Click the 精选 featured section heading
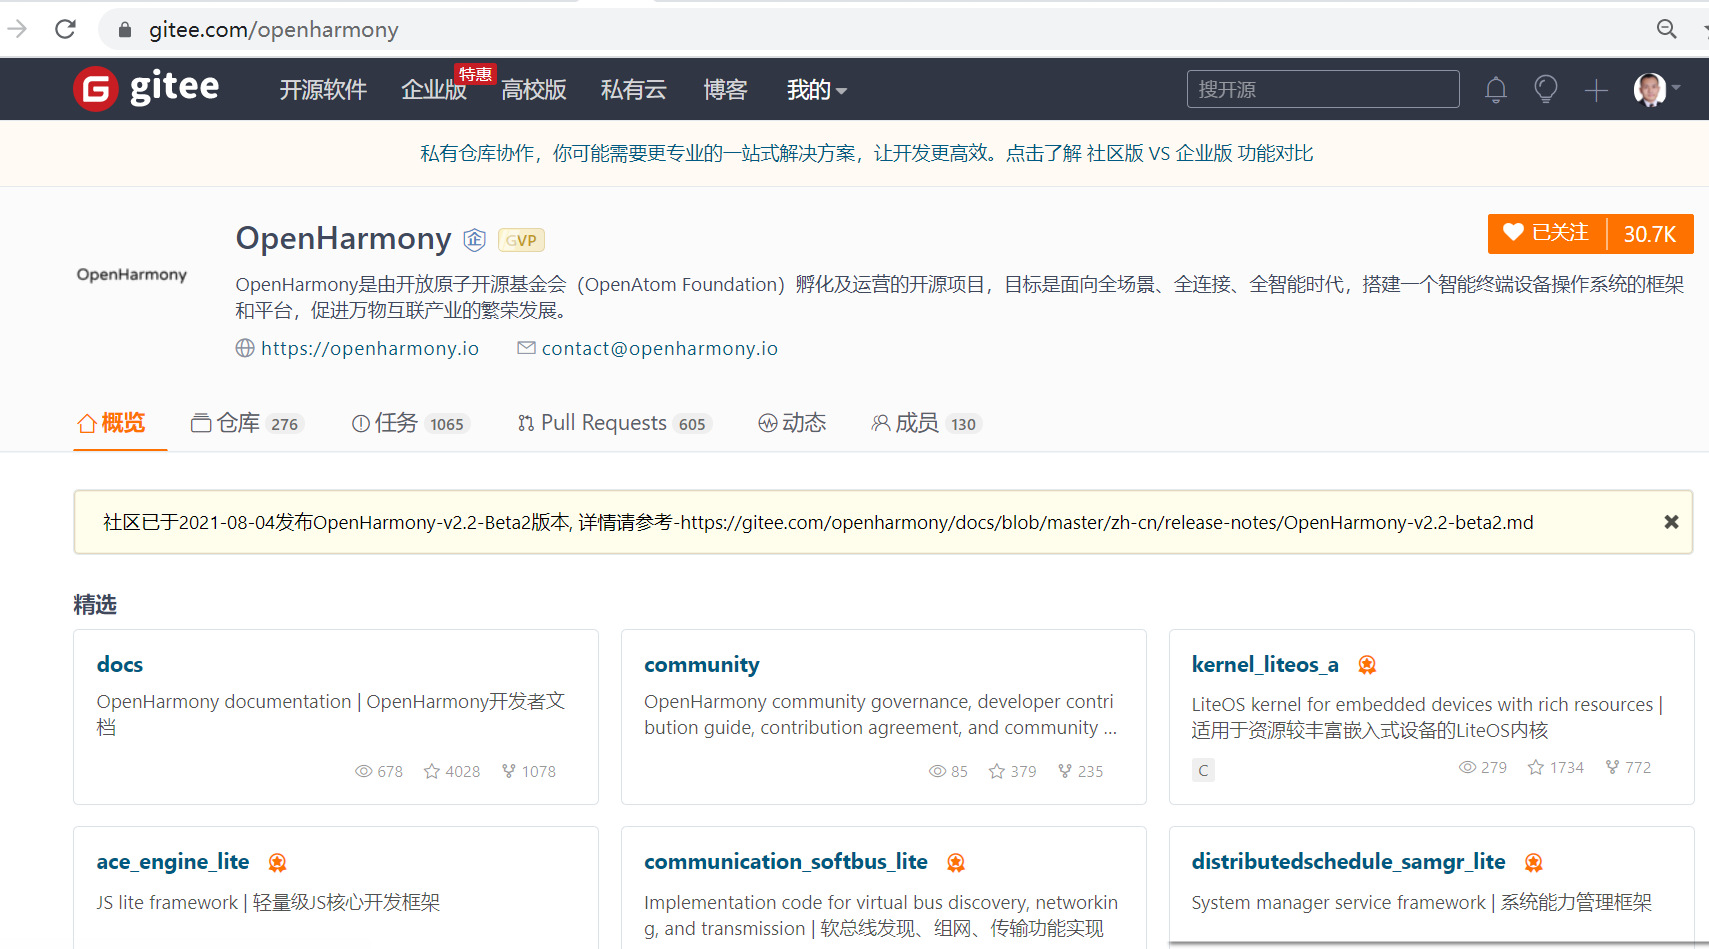The width and height of the screenshot is (1709, 949). 95,604
